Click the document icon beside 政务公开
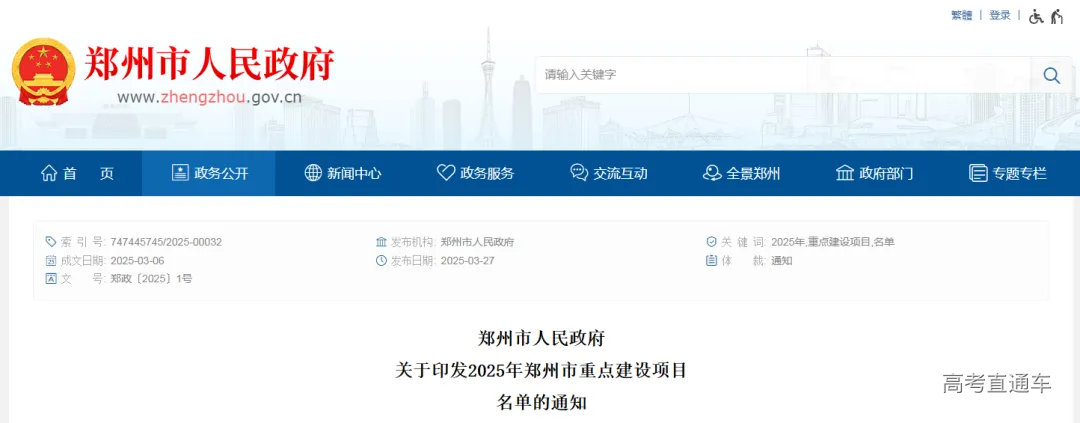 (180, 173)
